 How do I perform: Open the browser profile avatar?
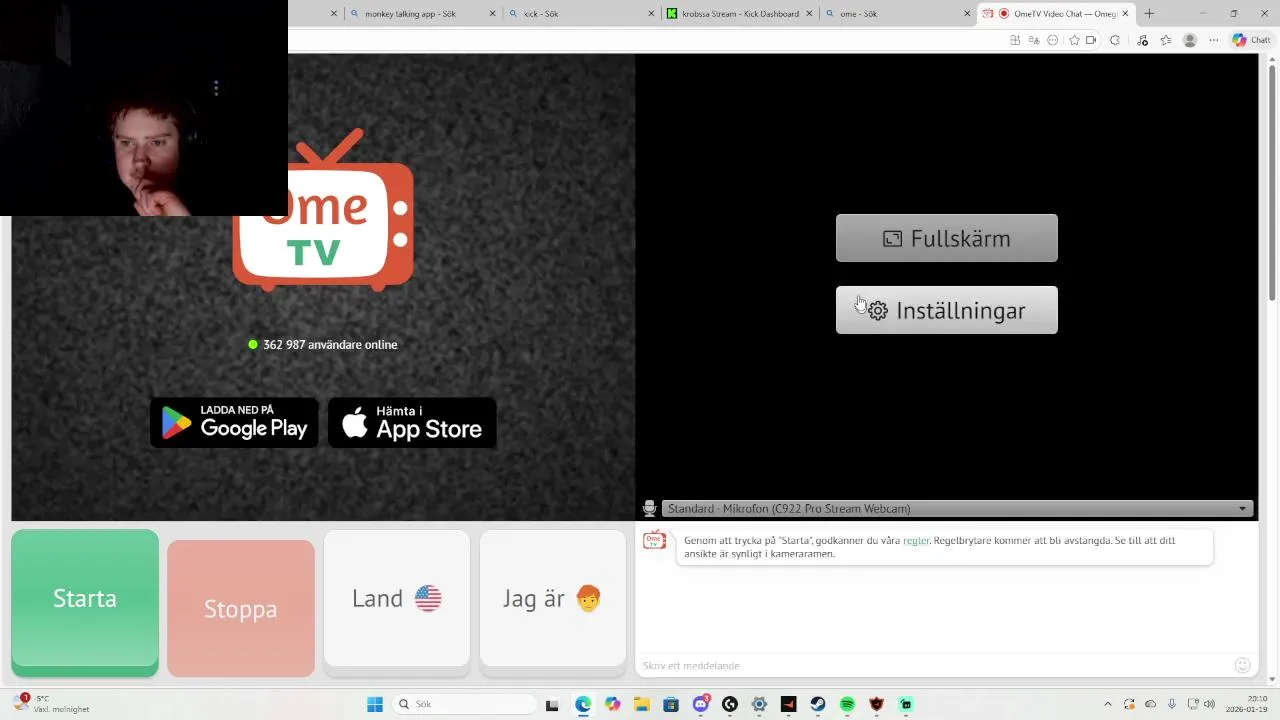[x=1190, y=40]
